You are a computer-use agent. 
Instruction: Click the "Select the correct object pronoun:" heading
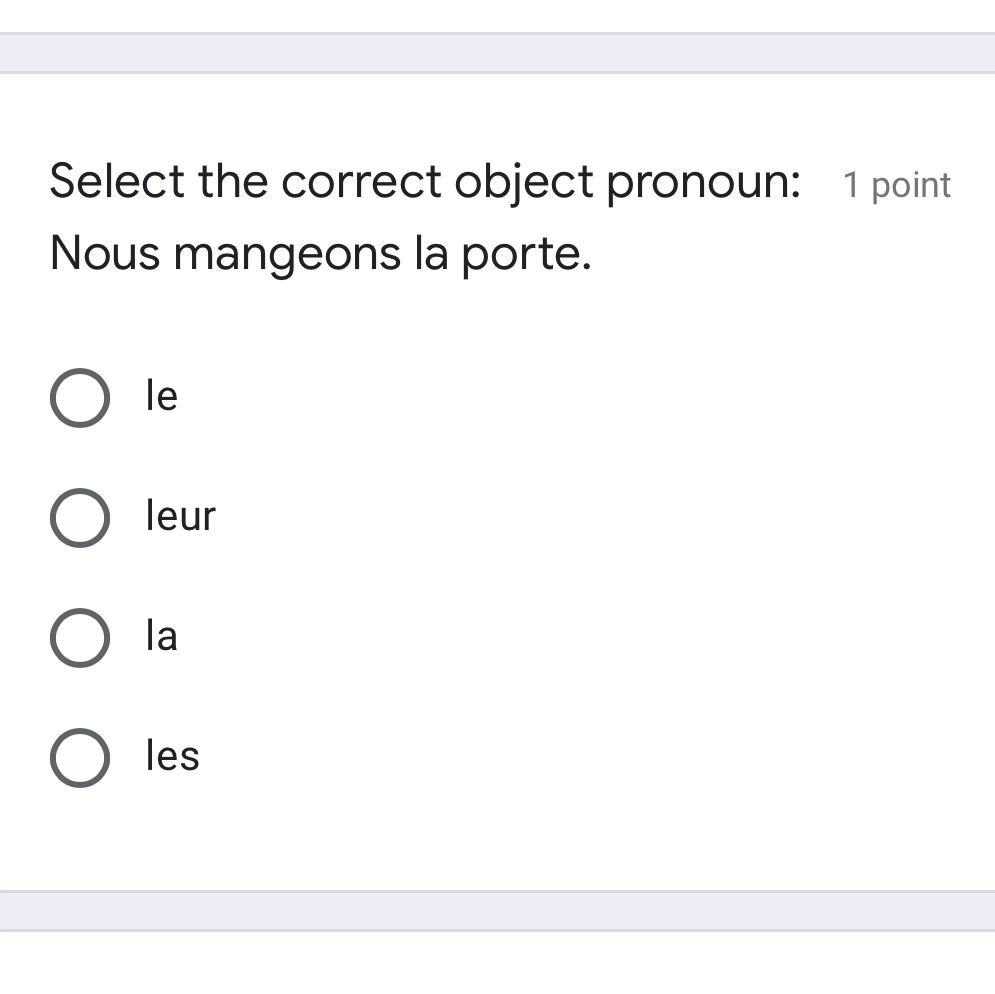coord(425,182)
